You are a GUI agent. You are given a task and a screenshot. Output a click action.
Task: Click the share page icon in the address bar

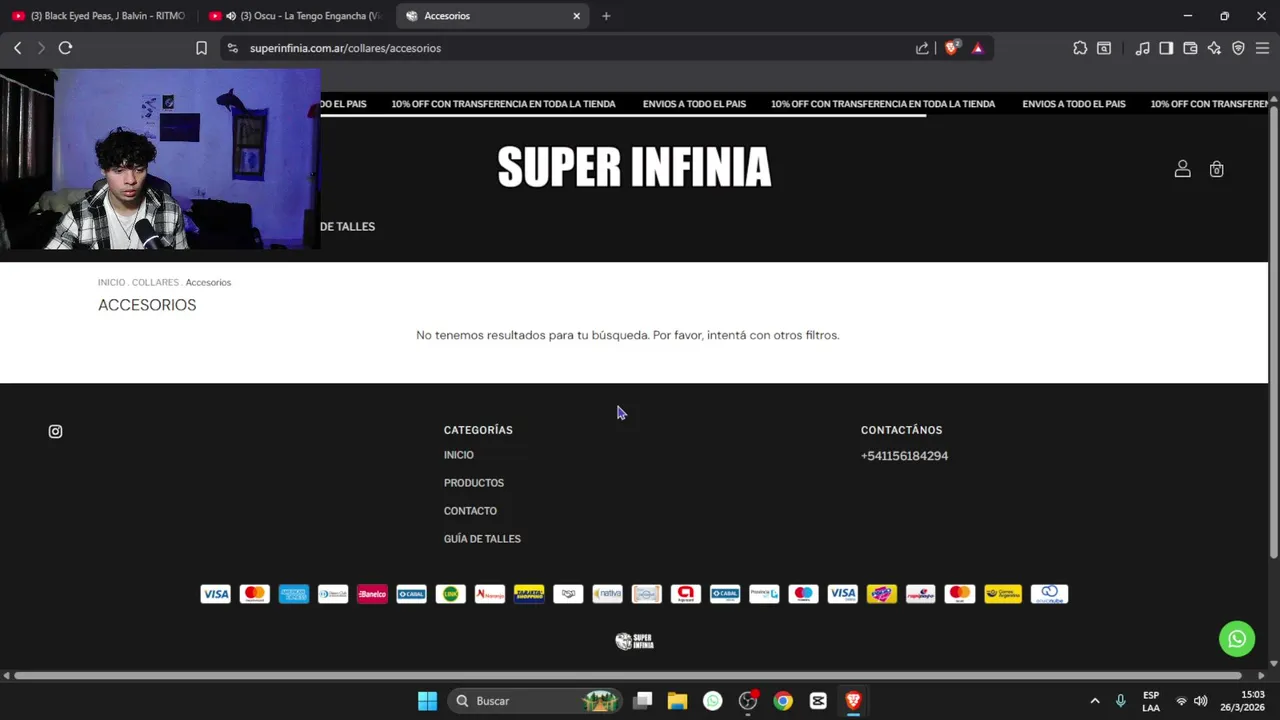tap(922, 48)
